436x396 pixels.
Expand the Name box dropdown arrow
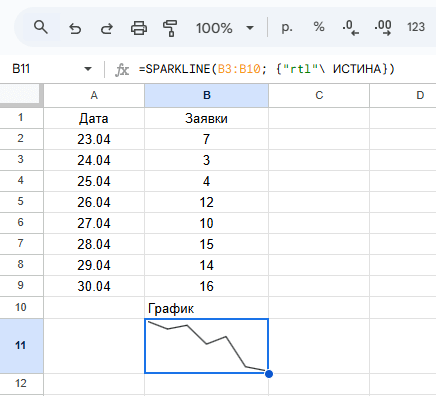(x=88, y=69)
